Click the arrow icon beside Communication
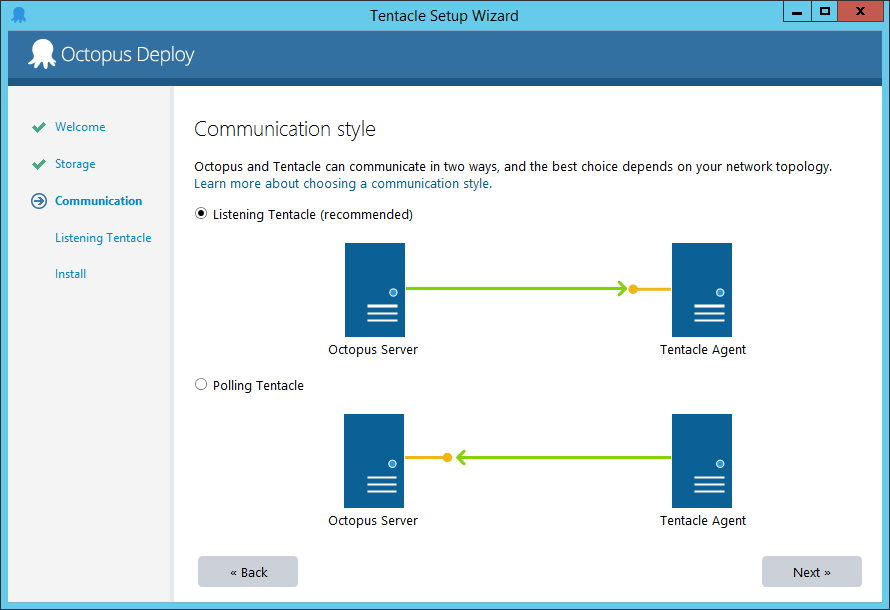 tap(38, 200)
